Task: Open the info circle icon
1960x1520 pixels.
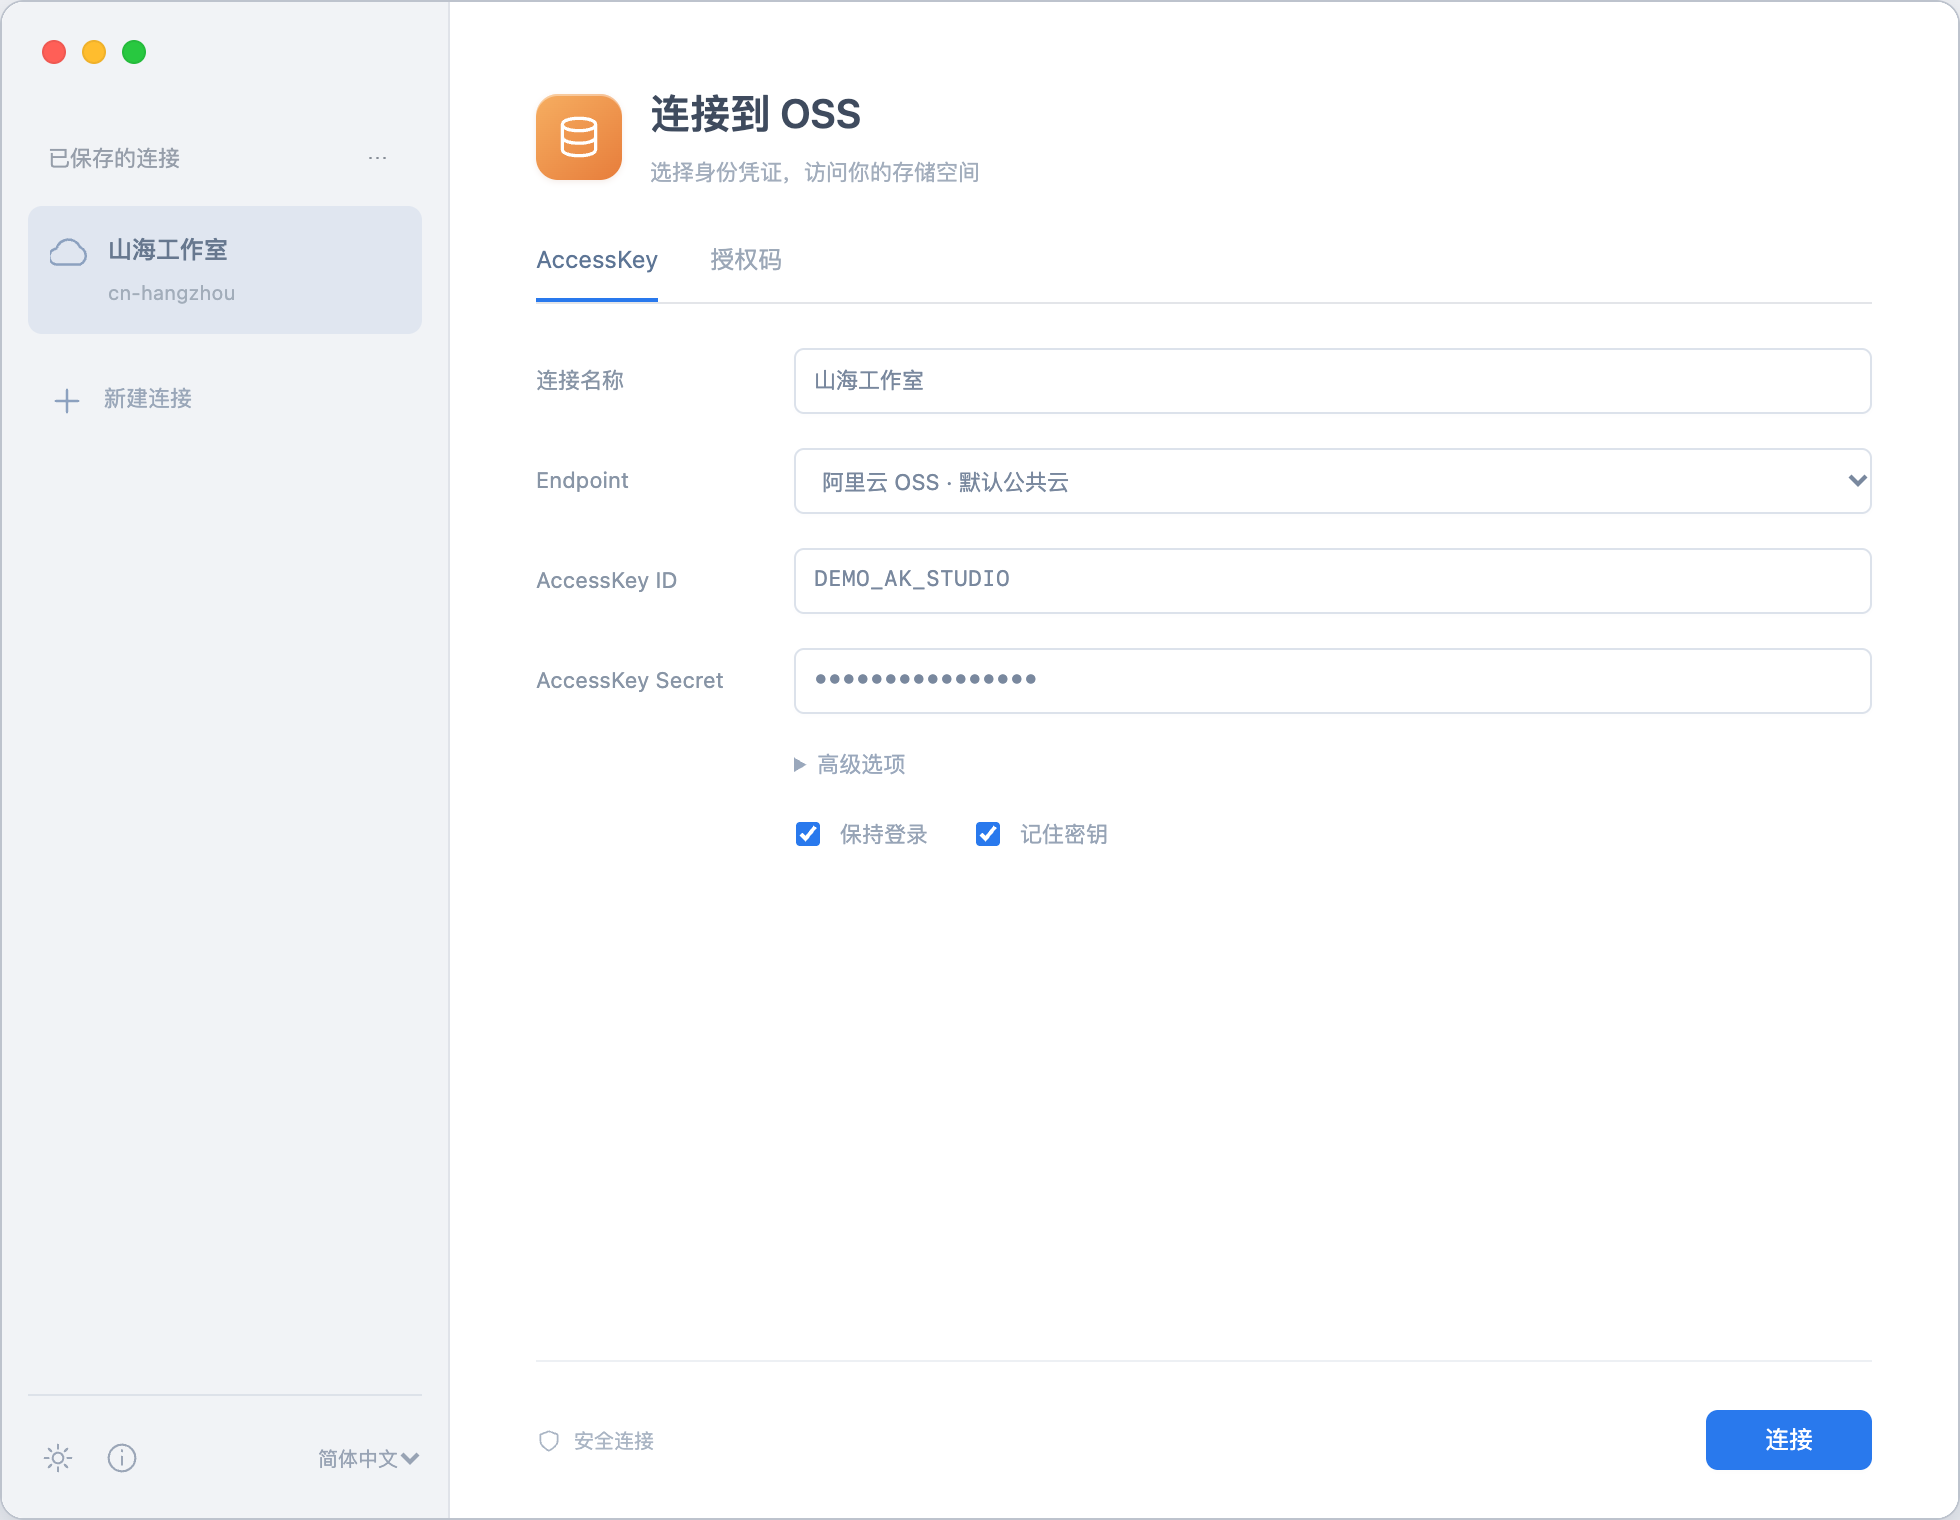Action: point(122,1458)
